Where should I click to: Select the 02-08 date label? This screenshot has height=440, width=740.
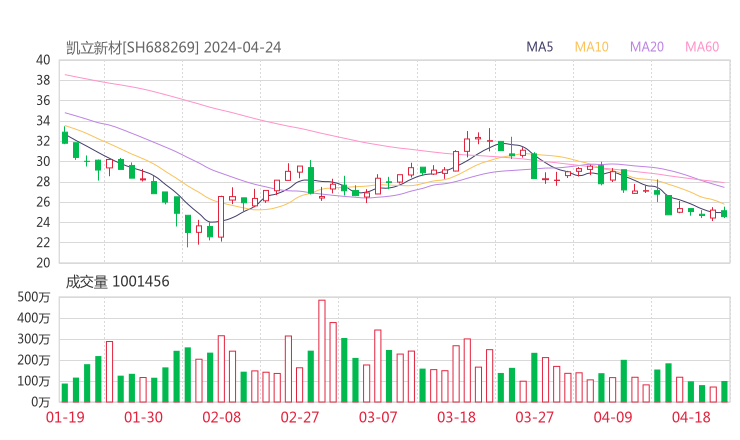222,417
